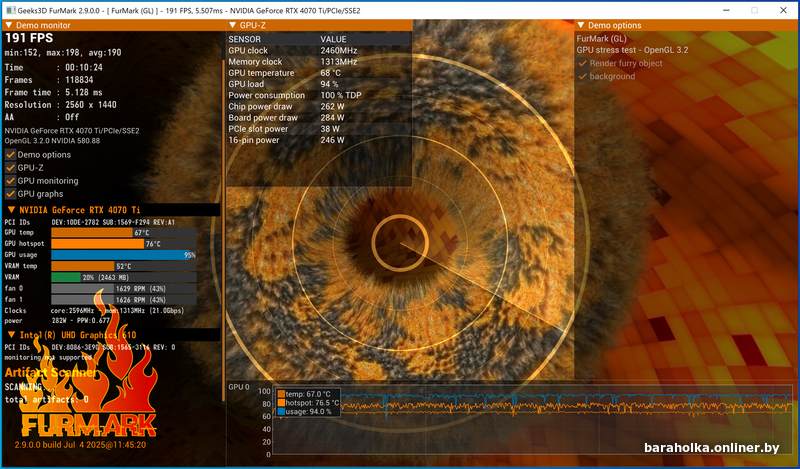Click the blue usage legend swatch
The width and height of the screenshot is (800, 469).
(x=281, y=411)
